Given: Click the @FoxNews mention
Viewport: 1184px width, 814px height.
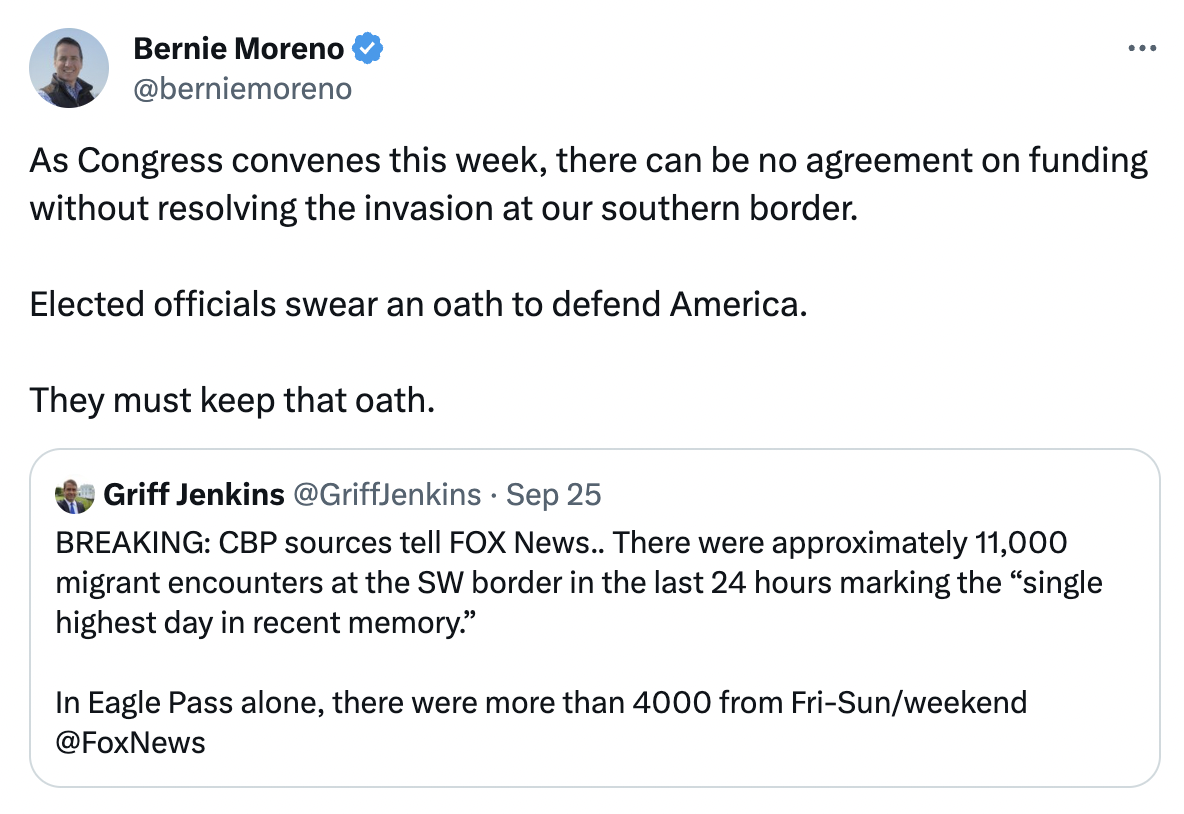Looking at the screenshot, I should (131, 742).
